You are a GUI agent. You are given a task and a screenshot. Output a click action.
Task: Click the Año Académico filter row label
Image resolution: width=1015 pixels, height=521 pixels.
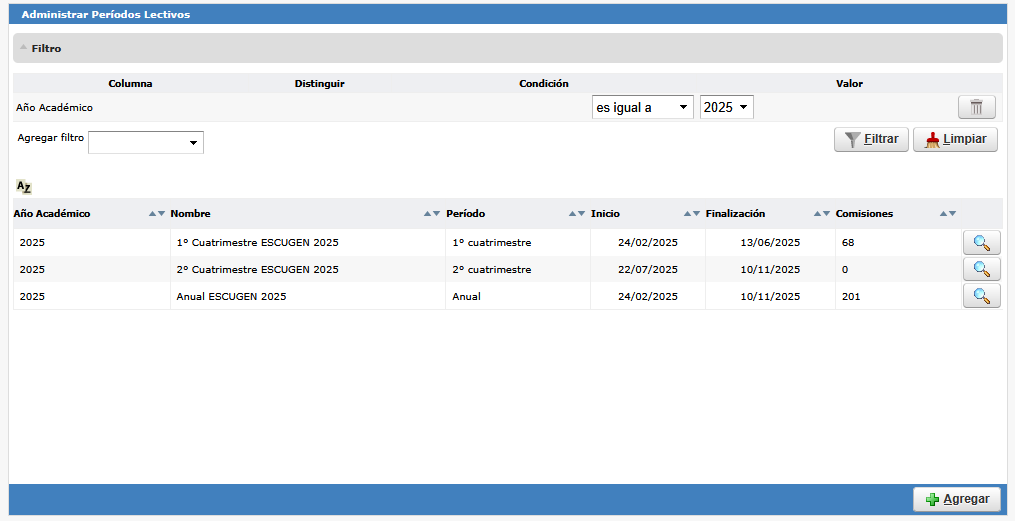tap(54, 107)
